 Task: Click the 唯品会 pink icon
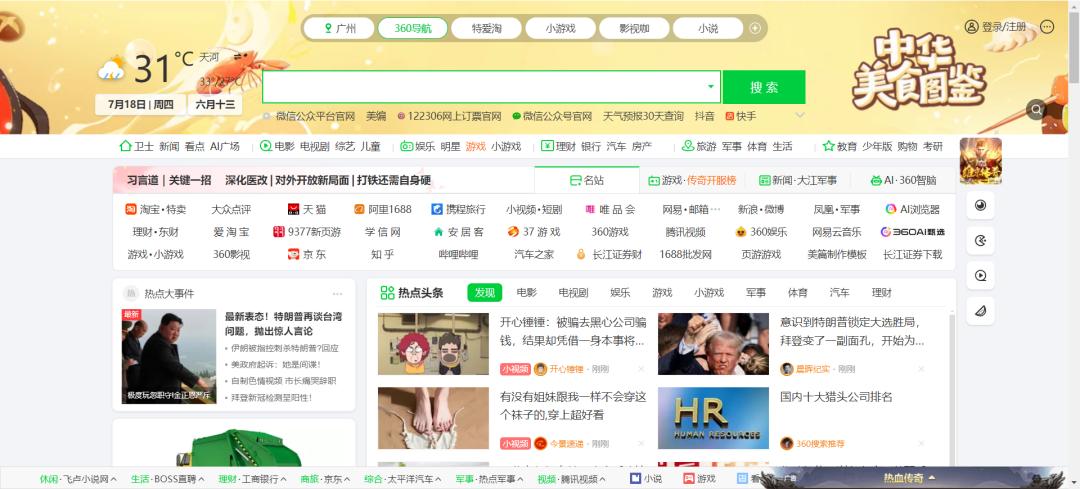590,209
